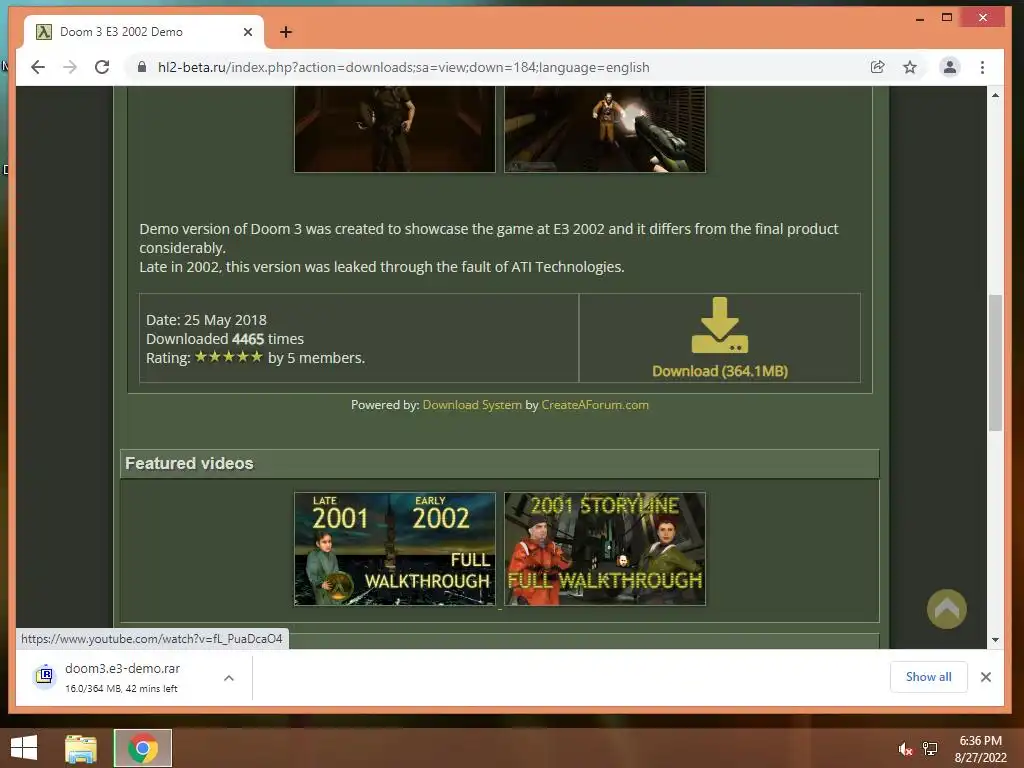This screenshot has width=1024, height=768.
Task: Open the 2001 Storyline Full Walkthrough thumbnail
Action: pos(605,549)
